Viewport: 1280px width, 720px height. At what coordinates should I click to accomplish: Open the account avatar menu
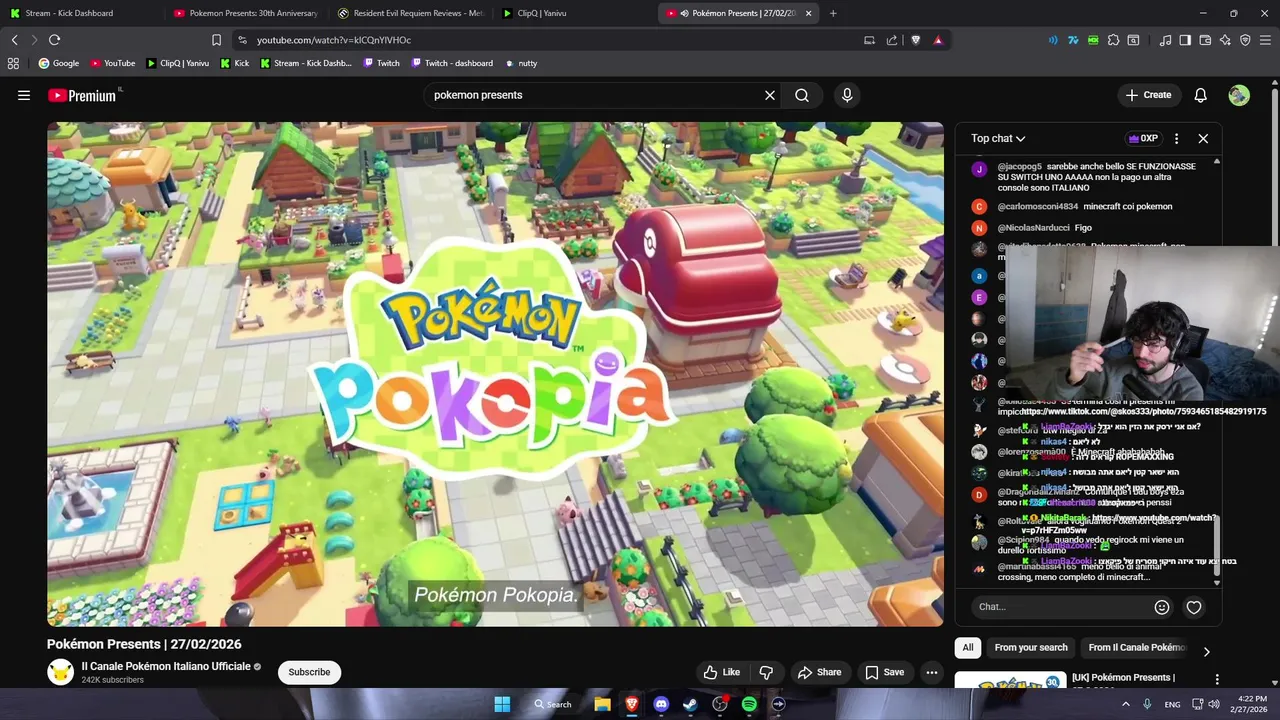coord(1239,95)
